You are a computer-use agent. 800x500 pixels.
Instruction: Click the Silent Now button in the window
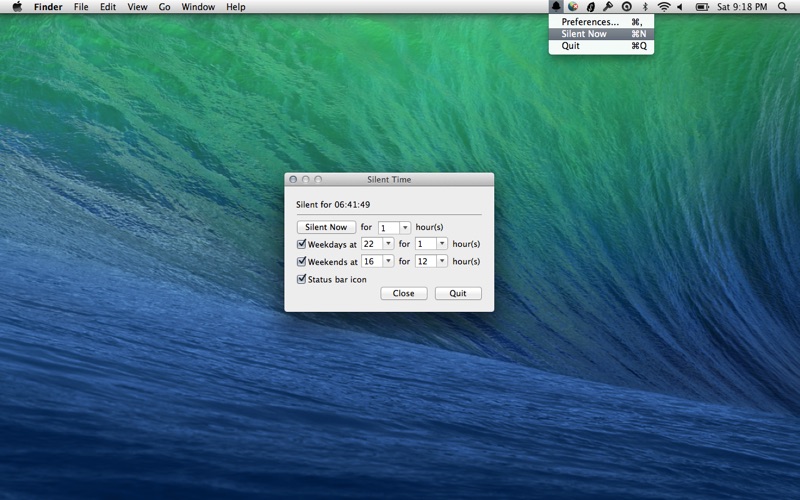point(326,227)
